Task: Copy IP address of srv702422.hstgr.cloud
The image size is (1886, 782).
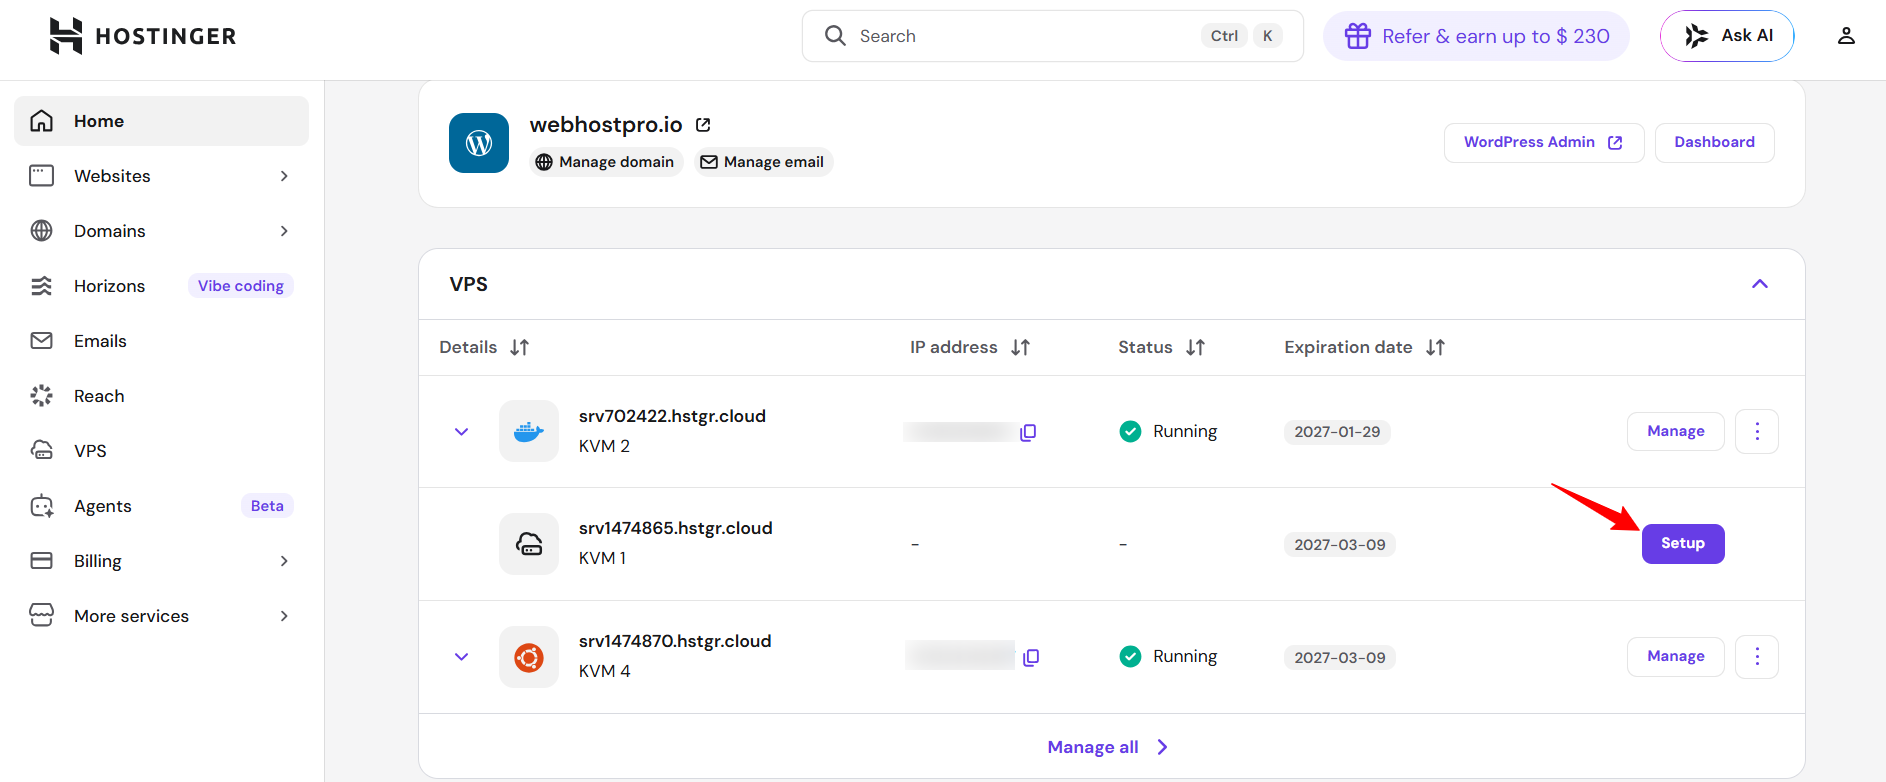Action: click(x=1028, y=432)
